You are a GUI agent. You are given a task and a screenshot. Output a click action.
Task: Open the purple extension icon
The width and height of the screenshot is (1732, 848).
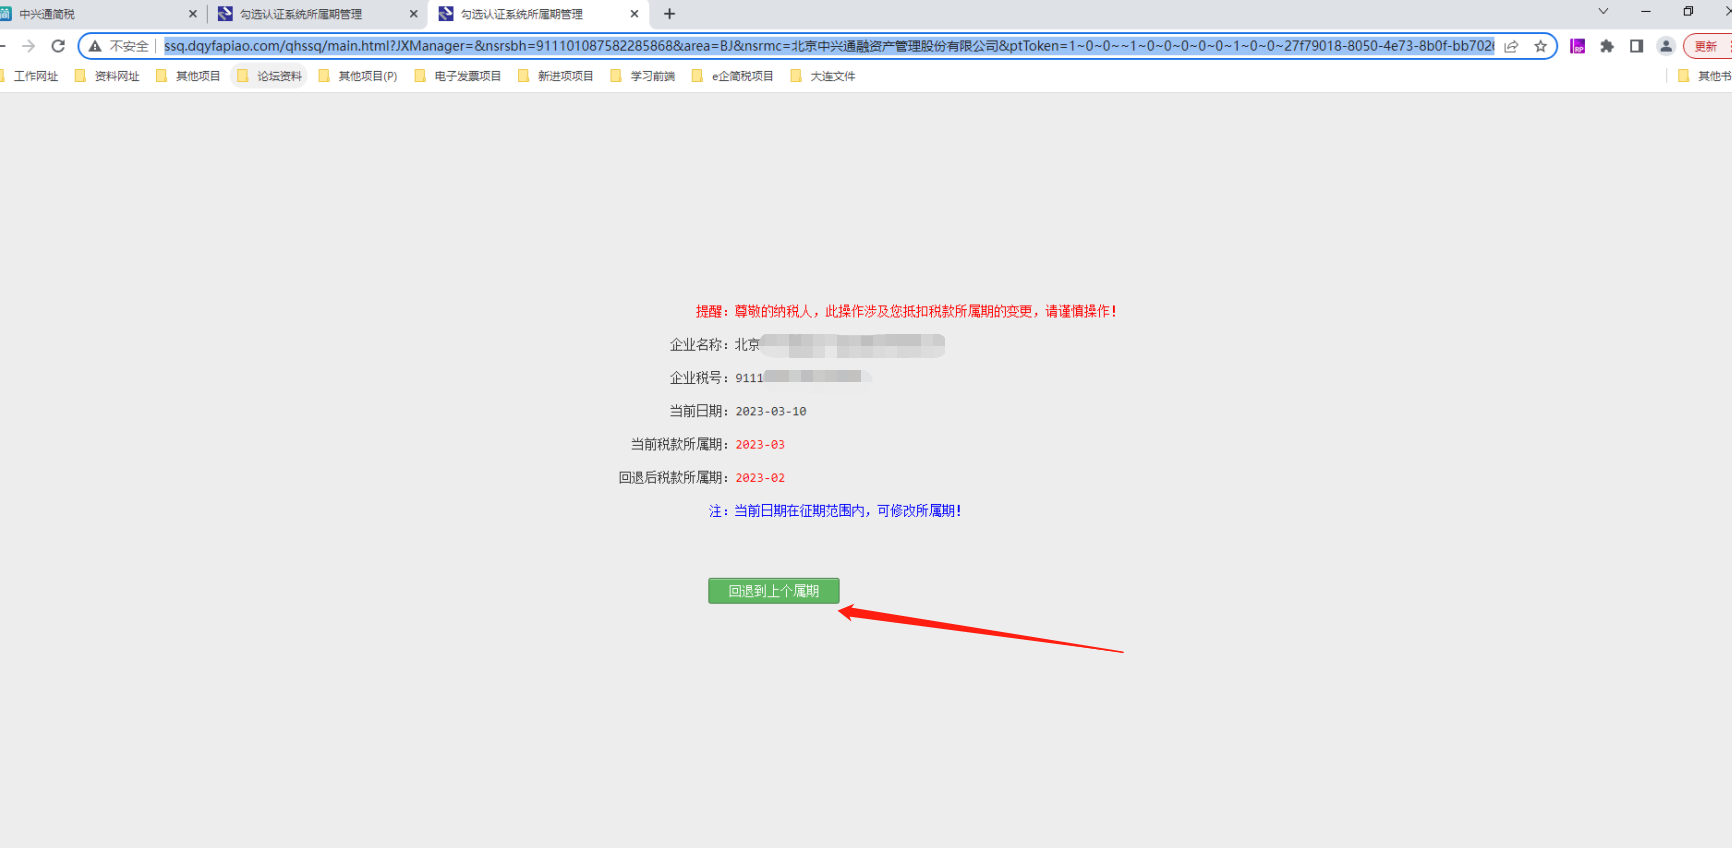pos(1577,46)
